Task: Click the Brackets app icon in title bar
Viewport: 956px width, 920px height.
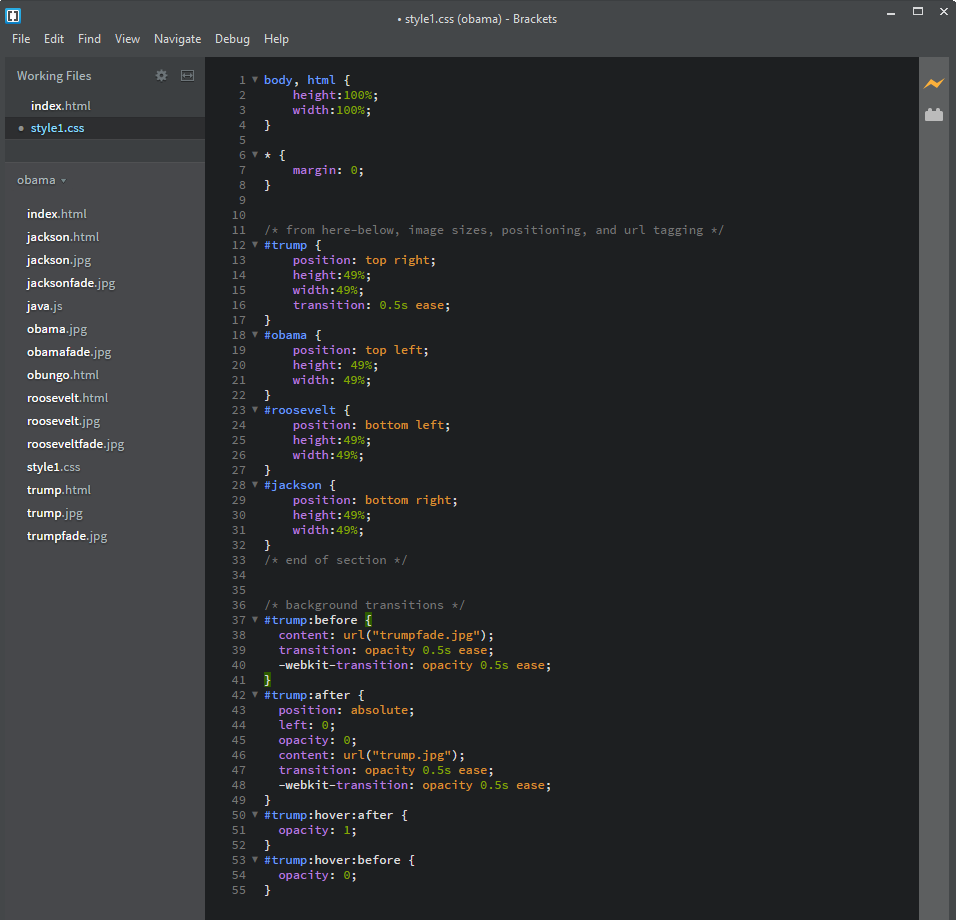Action: pyautogui.click(x=13, y=16)
